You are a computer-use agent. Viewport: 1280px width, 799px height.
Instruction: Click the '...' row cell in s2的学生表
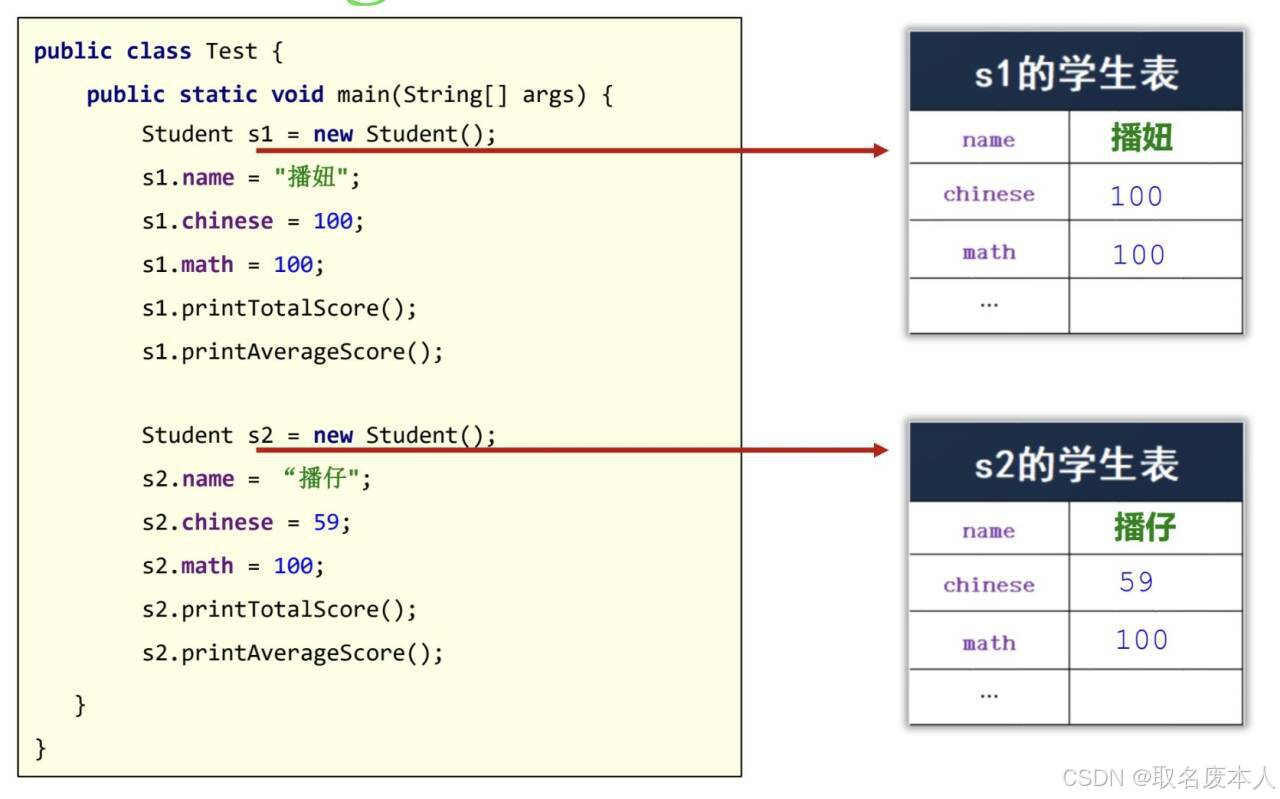pos(989,697)
